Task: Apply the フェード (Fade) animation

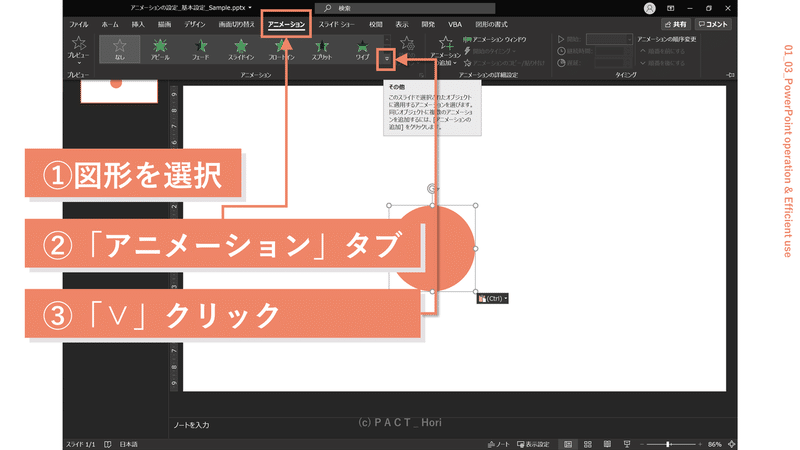Action: pyautogui.click(x=201, y=49)
